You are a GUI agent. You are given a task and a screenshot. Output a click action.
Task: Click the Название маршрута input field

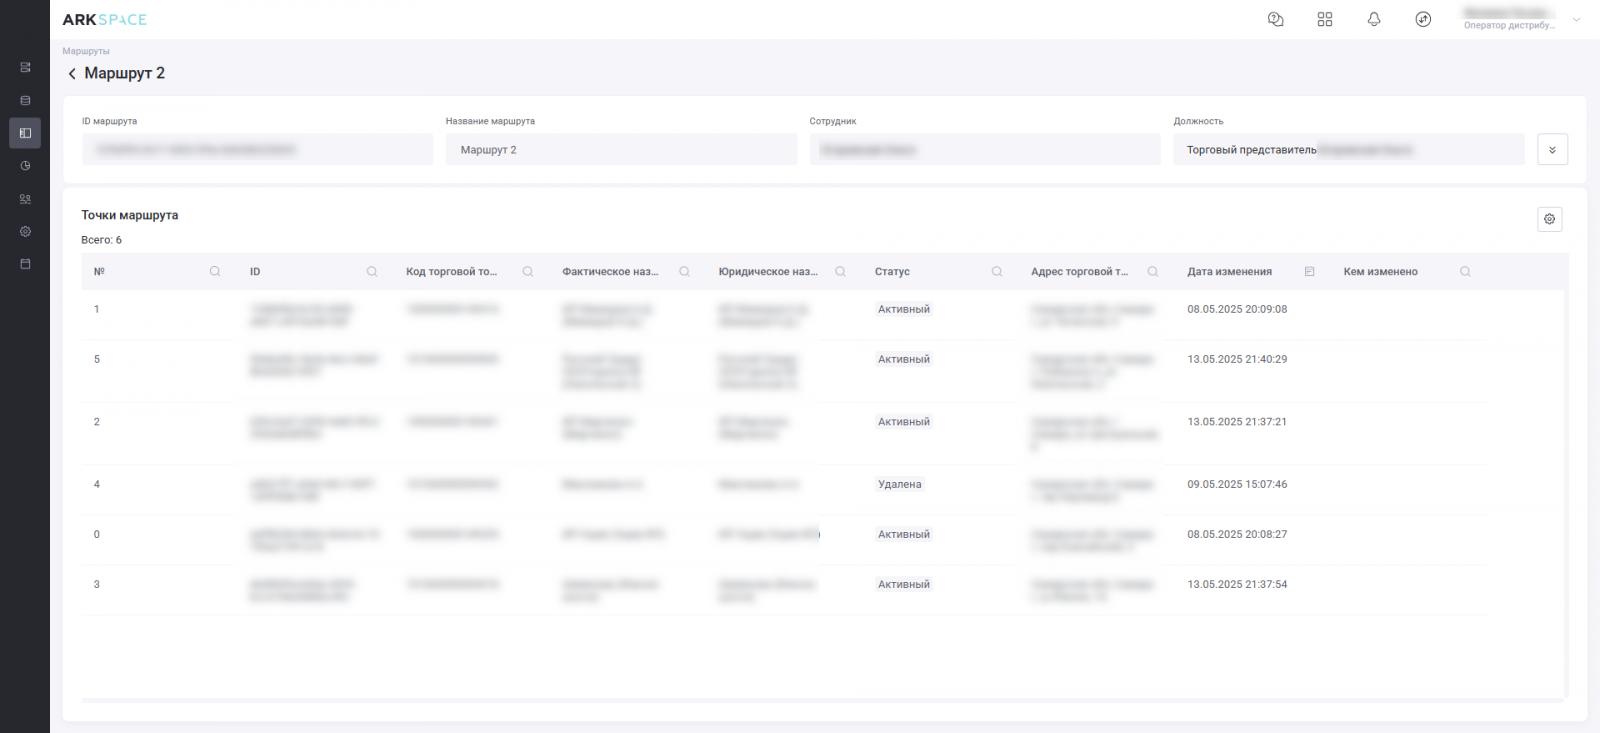[x=621, y=150]
